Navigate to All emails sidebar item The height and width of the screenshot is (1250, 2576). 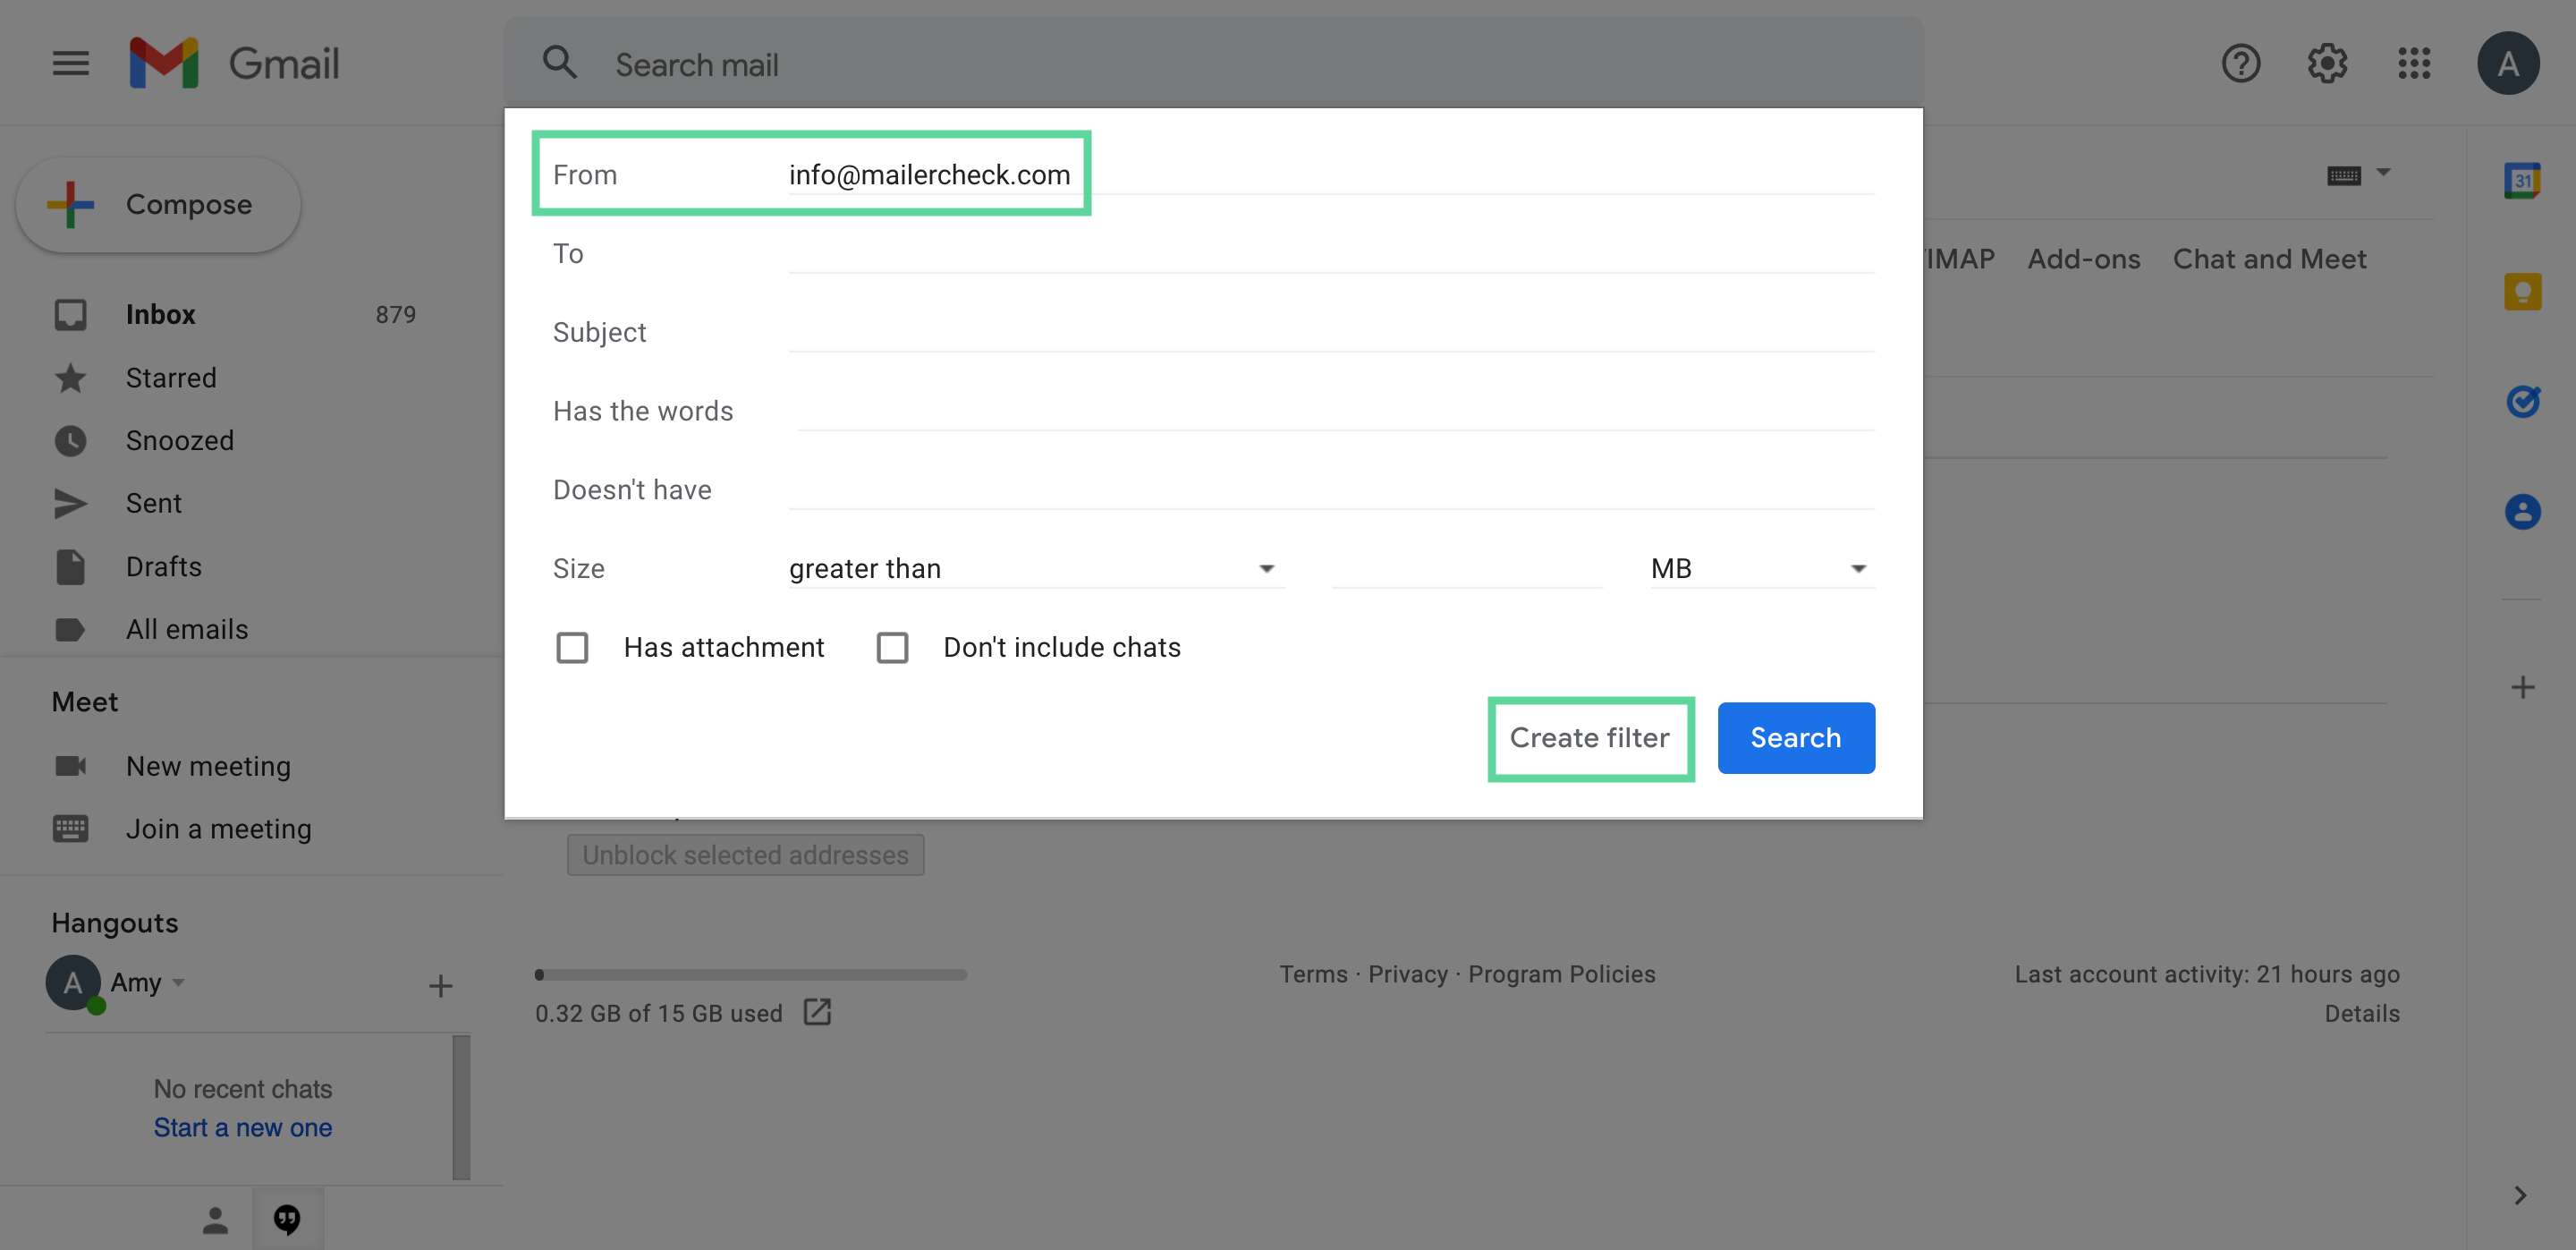click(x=186, y=627)
